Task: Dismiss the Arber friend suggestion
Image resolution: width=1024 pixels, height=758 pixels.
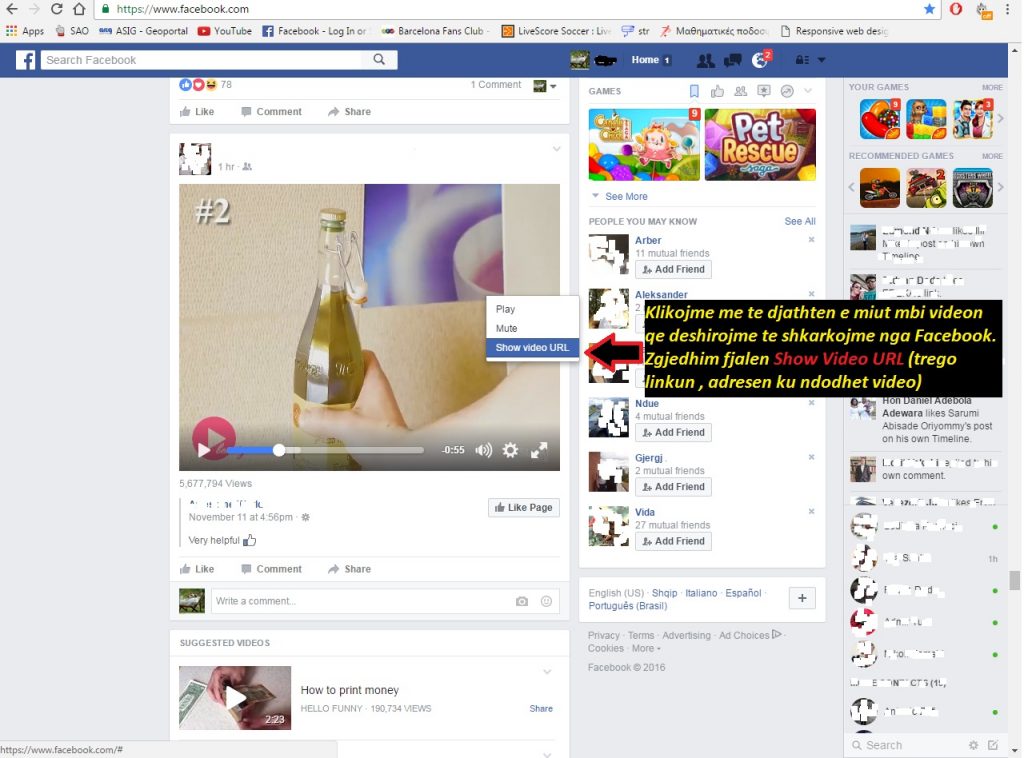Action: [x=811, y=240]
